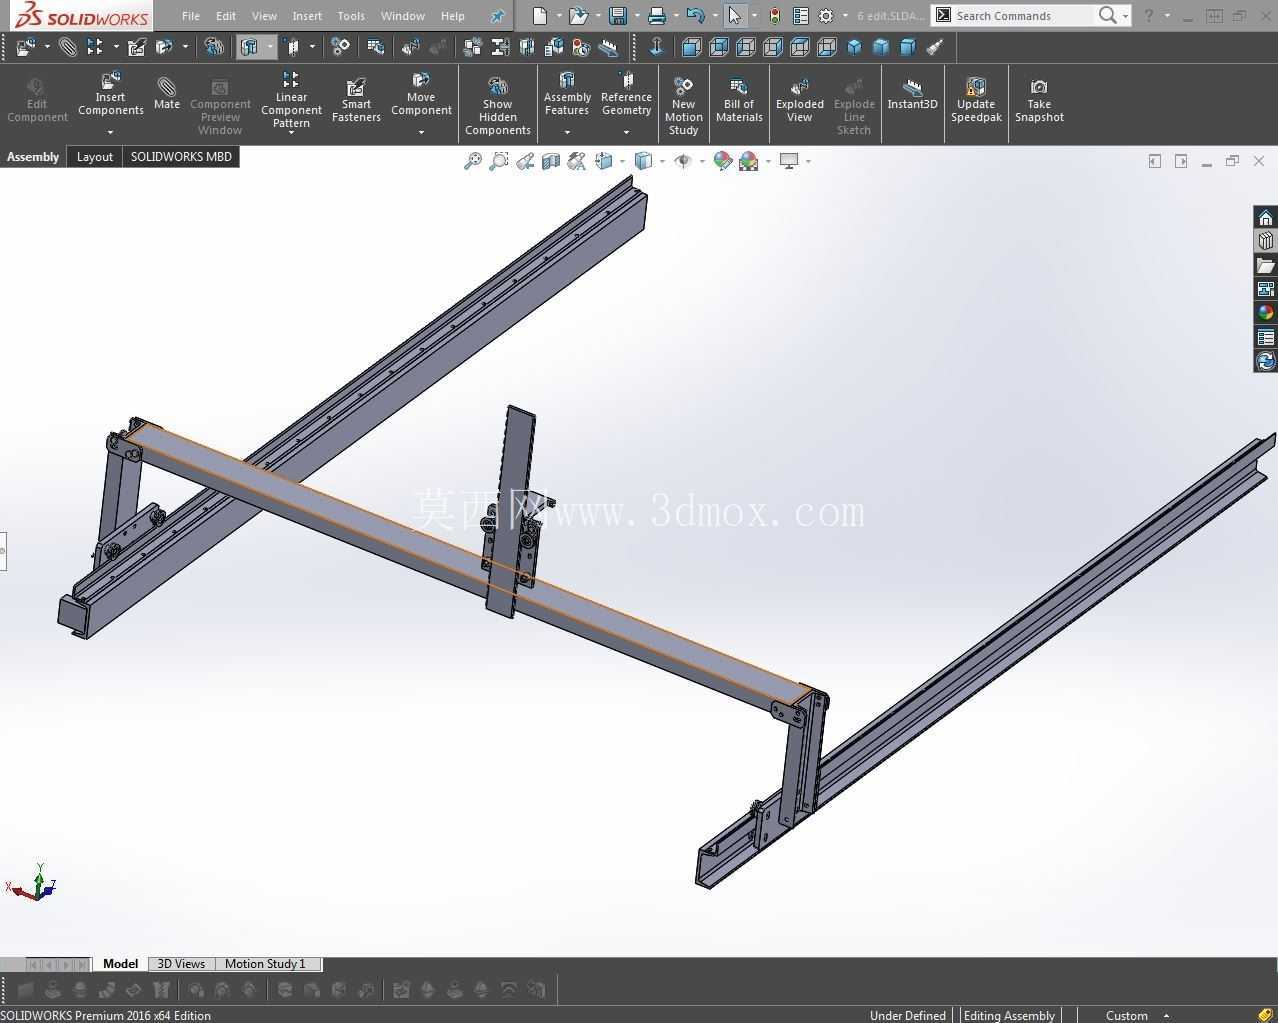This screenshot has height=1023, width=1278.
Task: Expand the Assembly Features dropdown arrow
Action: (567, 132)
